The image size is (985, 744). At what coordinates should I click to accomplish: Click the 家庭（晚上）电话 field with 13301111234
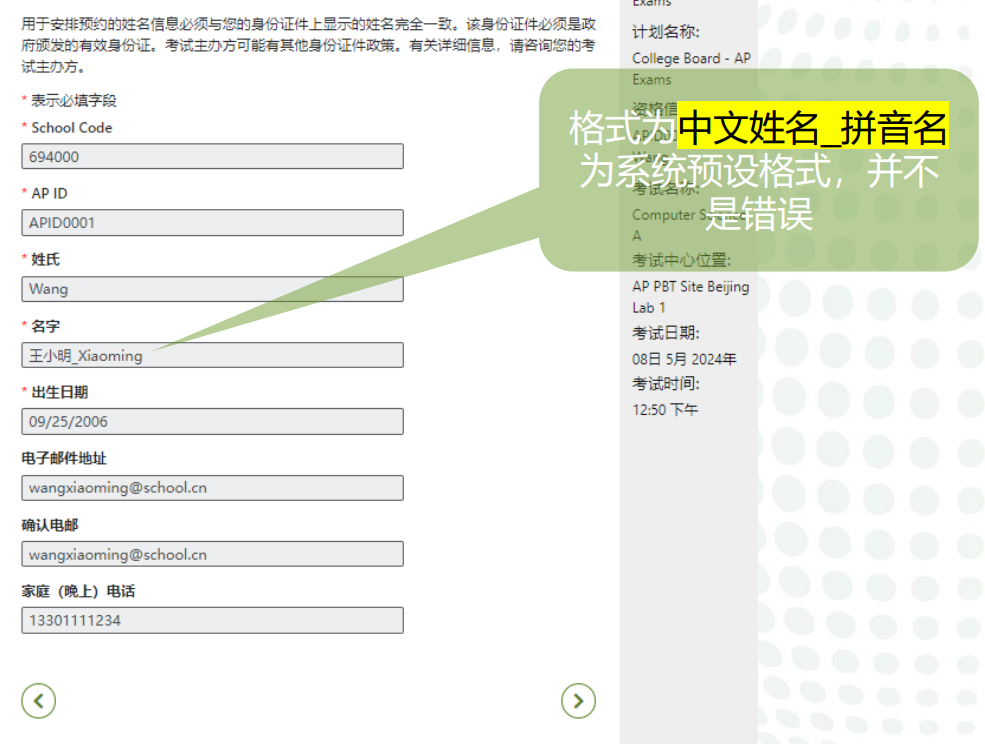pos(212,620)
